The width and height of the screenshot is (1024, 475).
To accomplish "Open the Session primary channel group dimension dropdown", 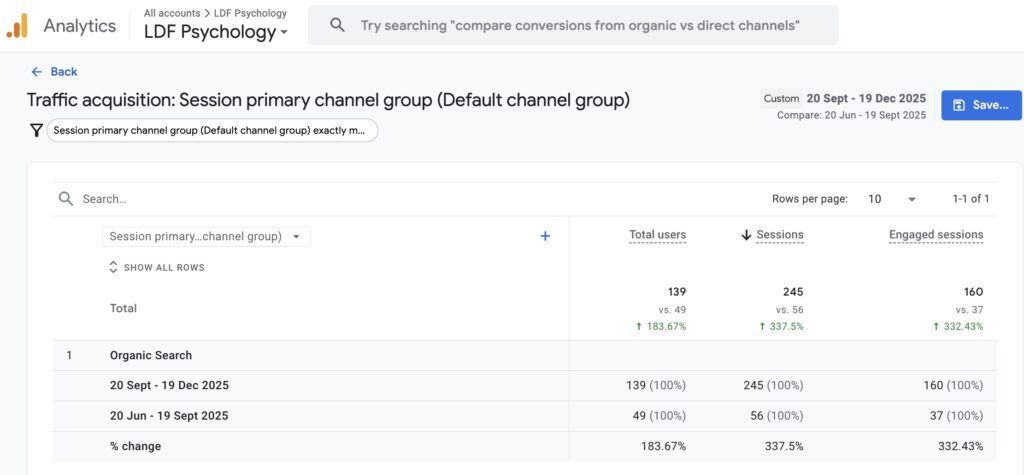I will (x=206, y=237).
